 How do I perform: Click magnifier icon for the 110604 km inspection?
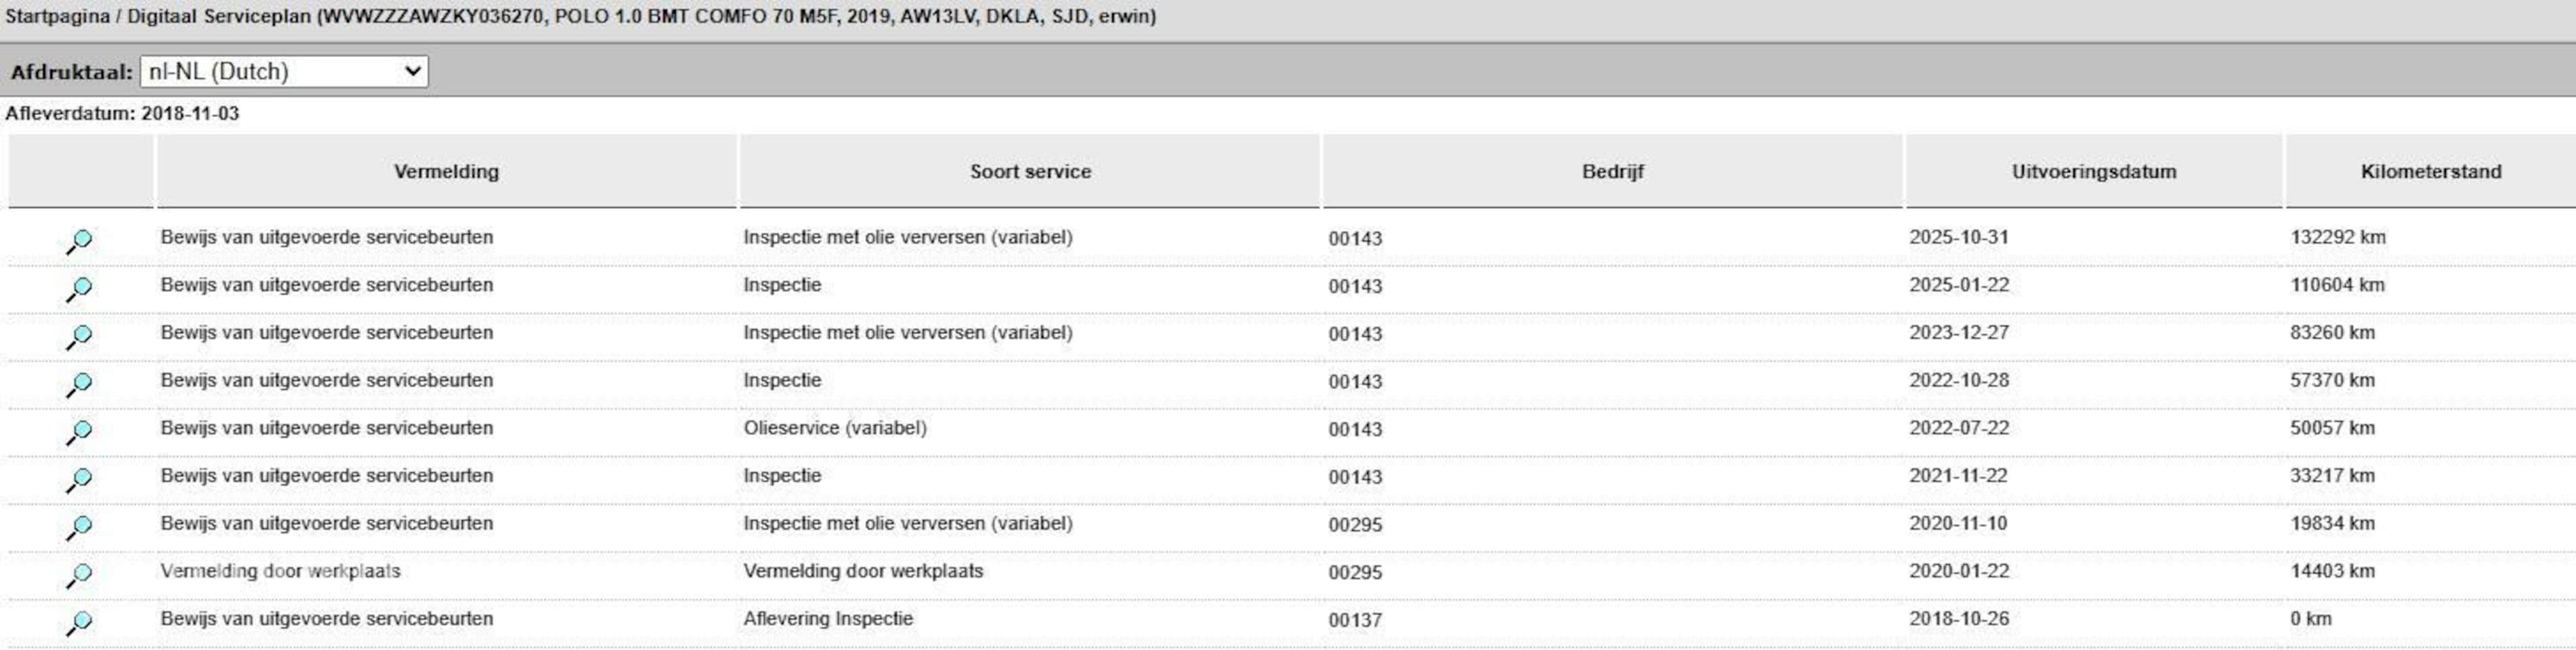(79, 289)
